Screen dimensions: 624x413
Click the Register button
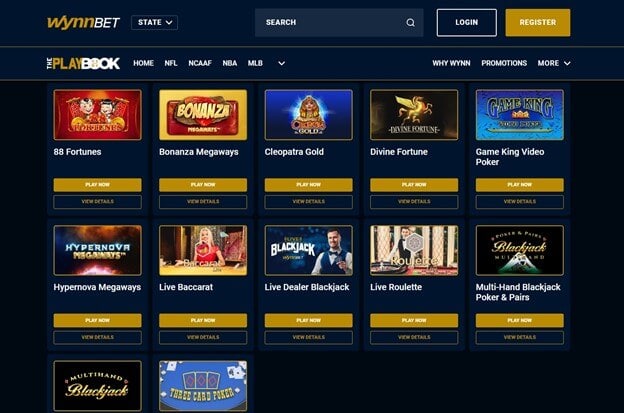coord(538,23)
